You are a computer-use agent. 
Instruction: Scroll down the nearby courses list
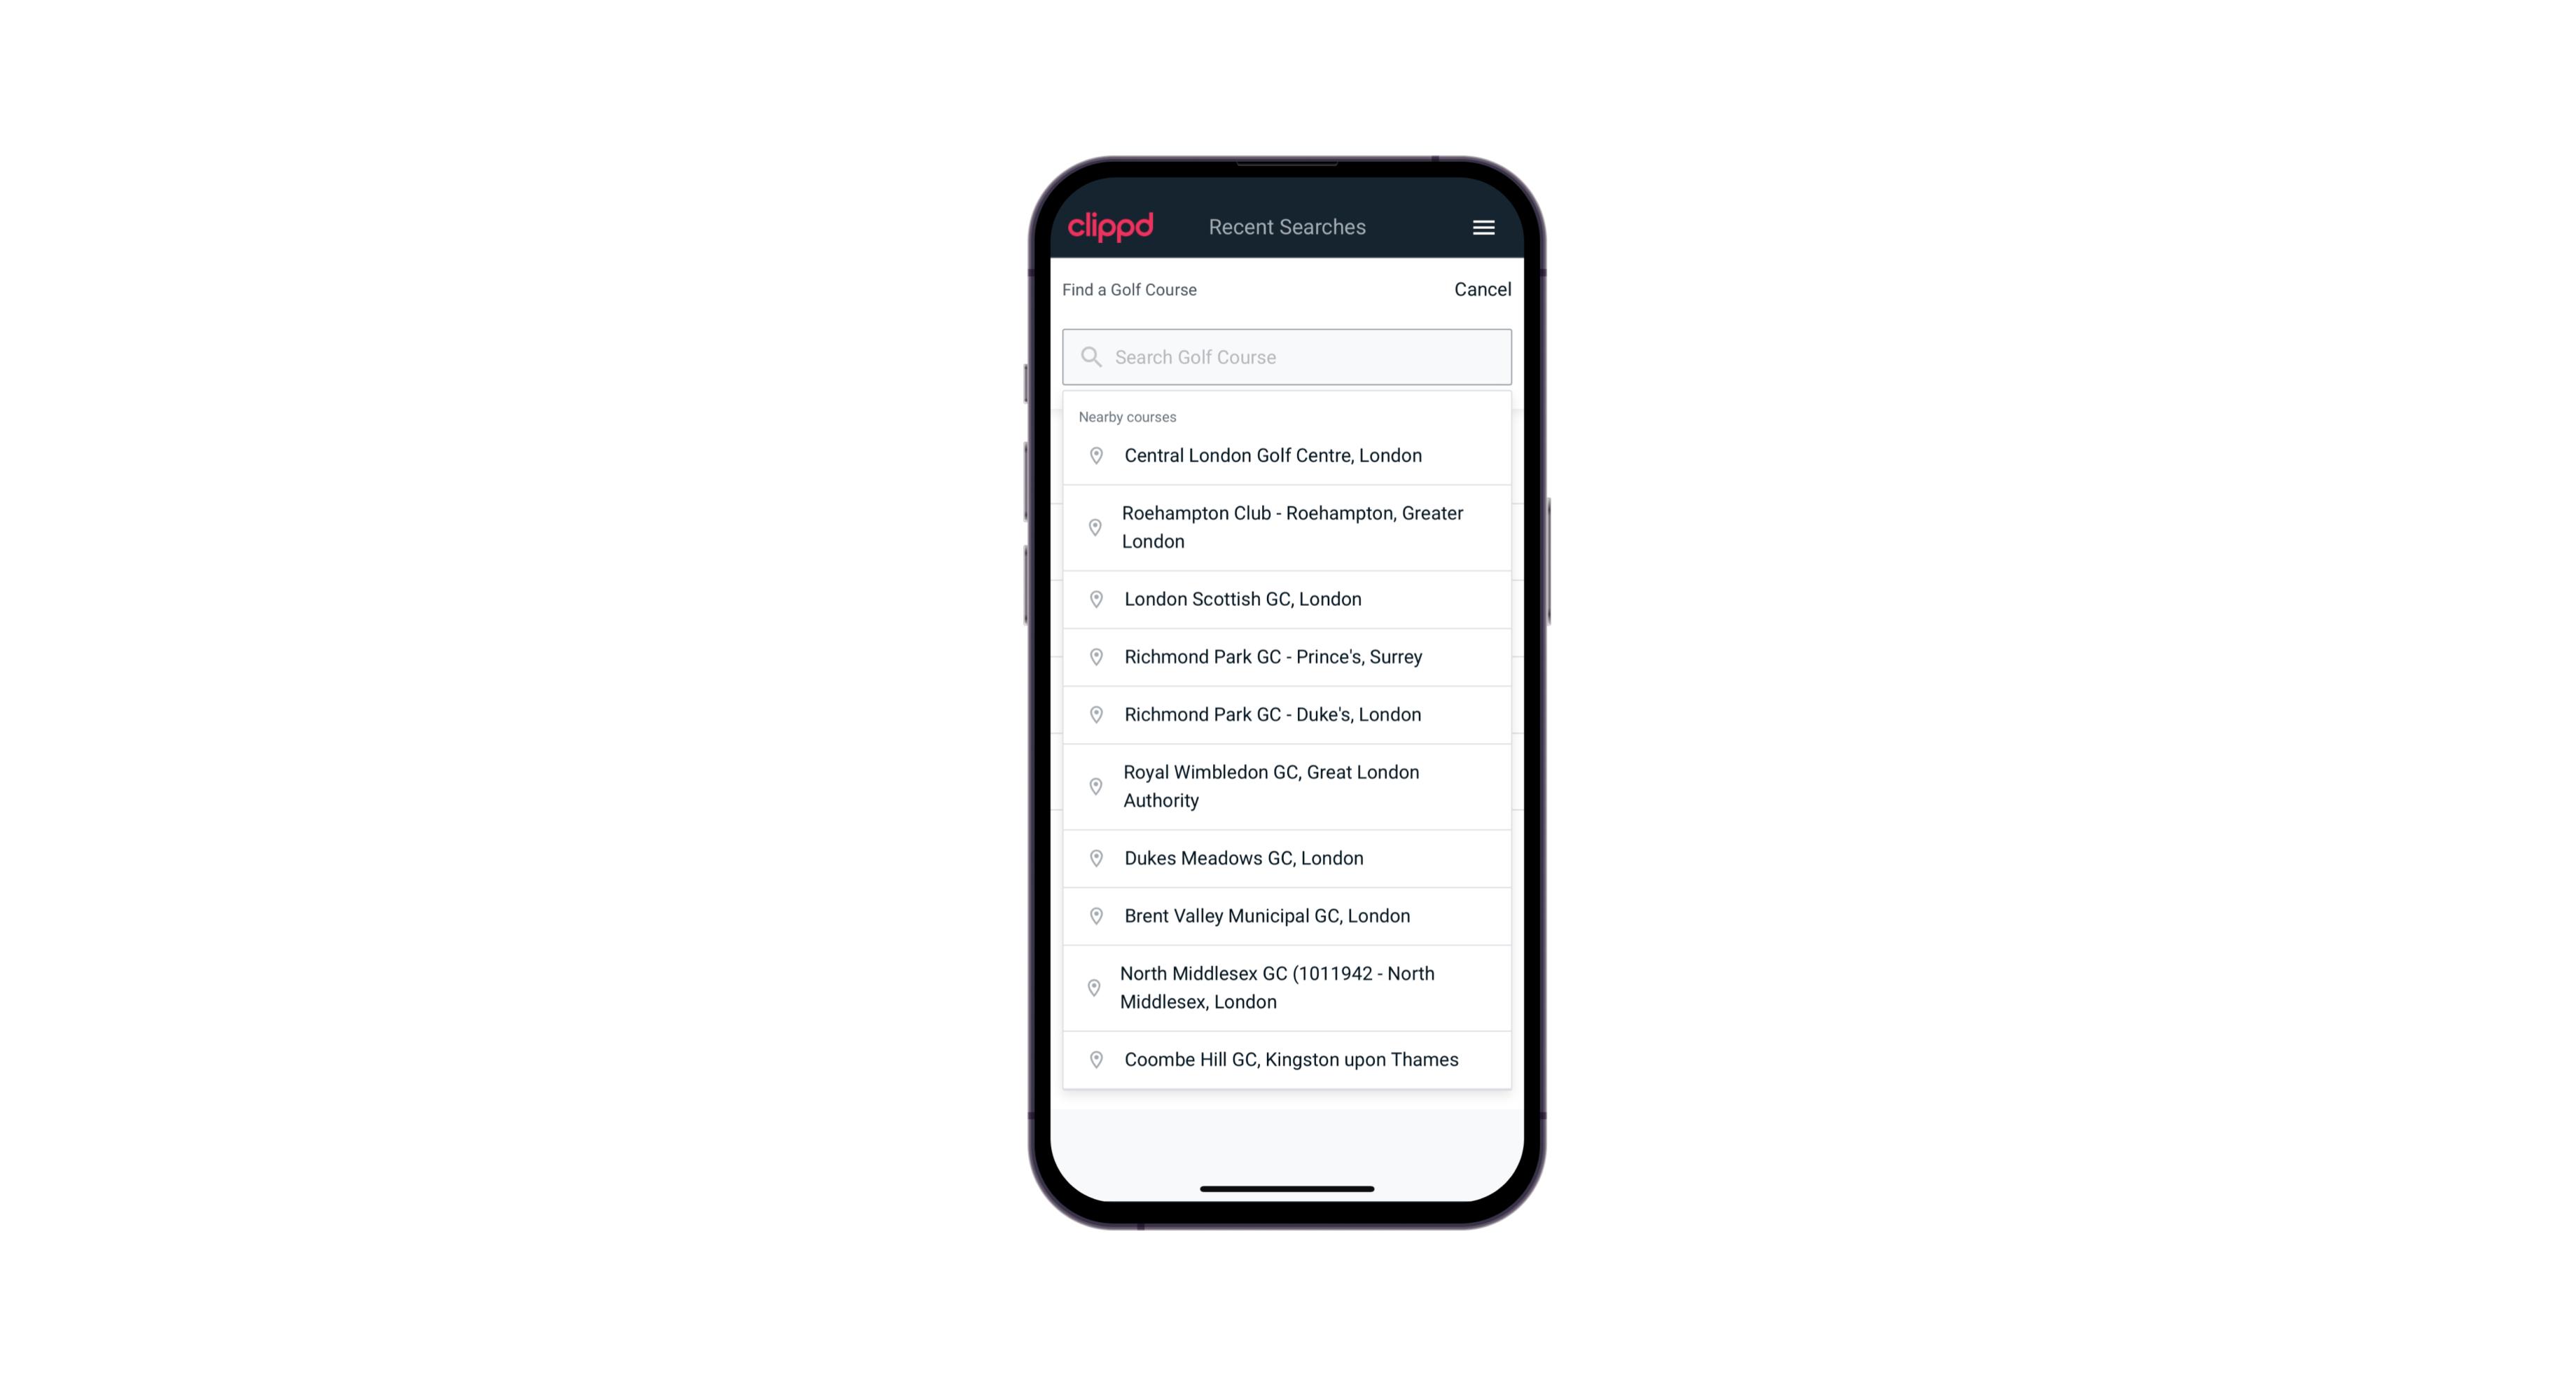tap(1287, 751)
